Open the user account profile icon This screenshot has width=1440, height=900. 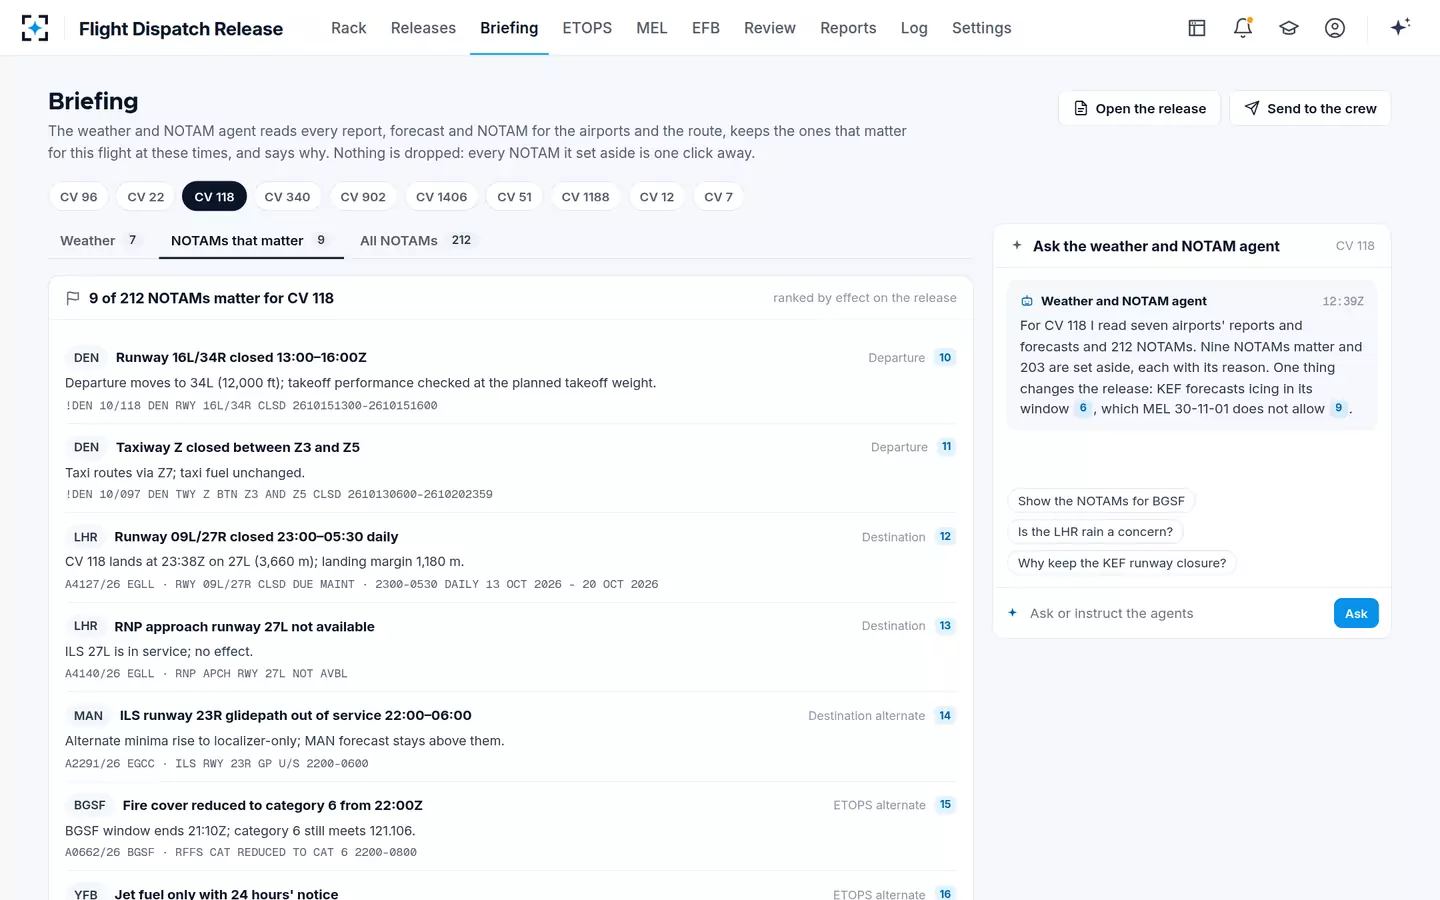coord(1335,28)
